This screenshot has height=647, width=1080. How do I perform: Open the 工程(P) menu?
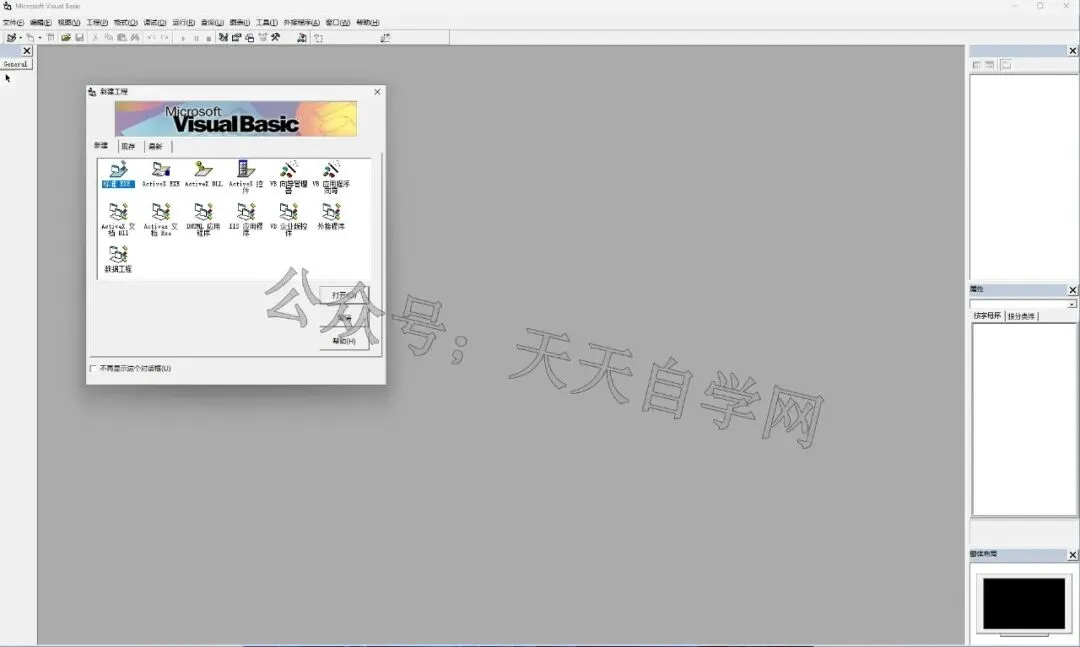(x=97, y=23)
